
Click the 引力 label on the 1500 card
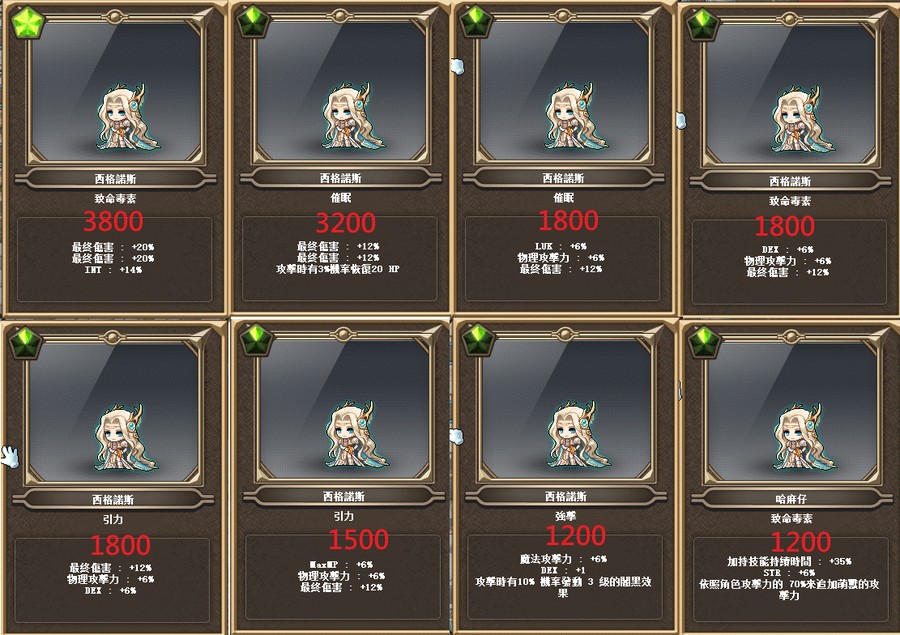click(344, 516)
